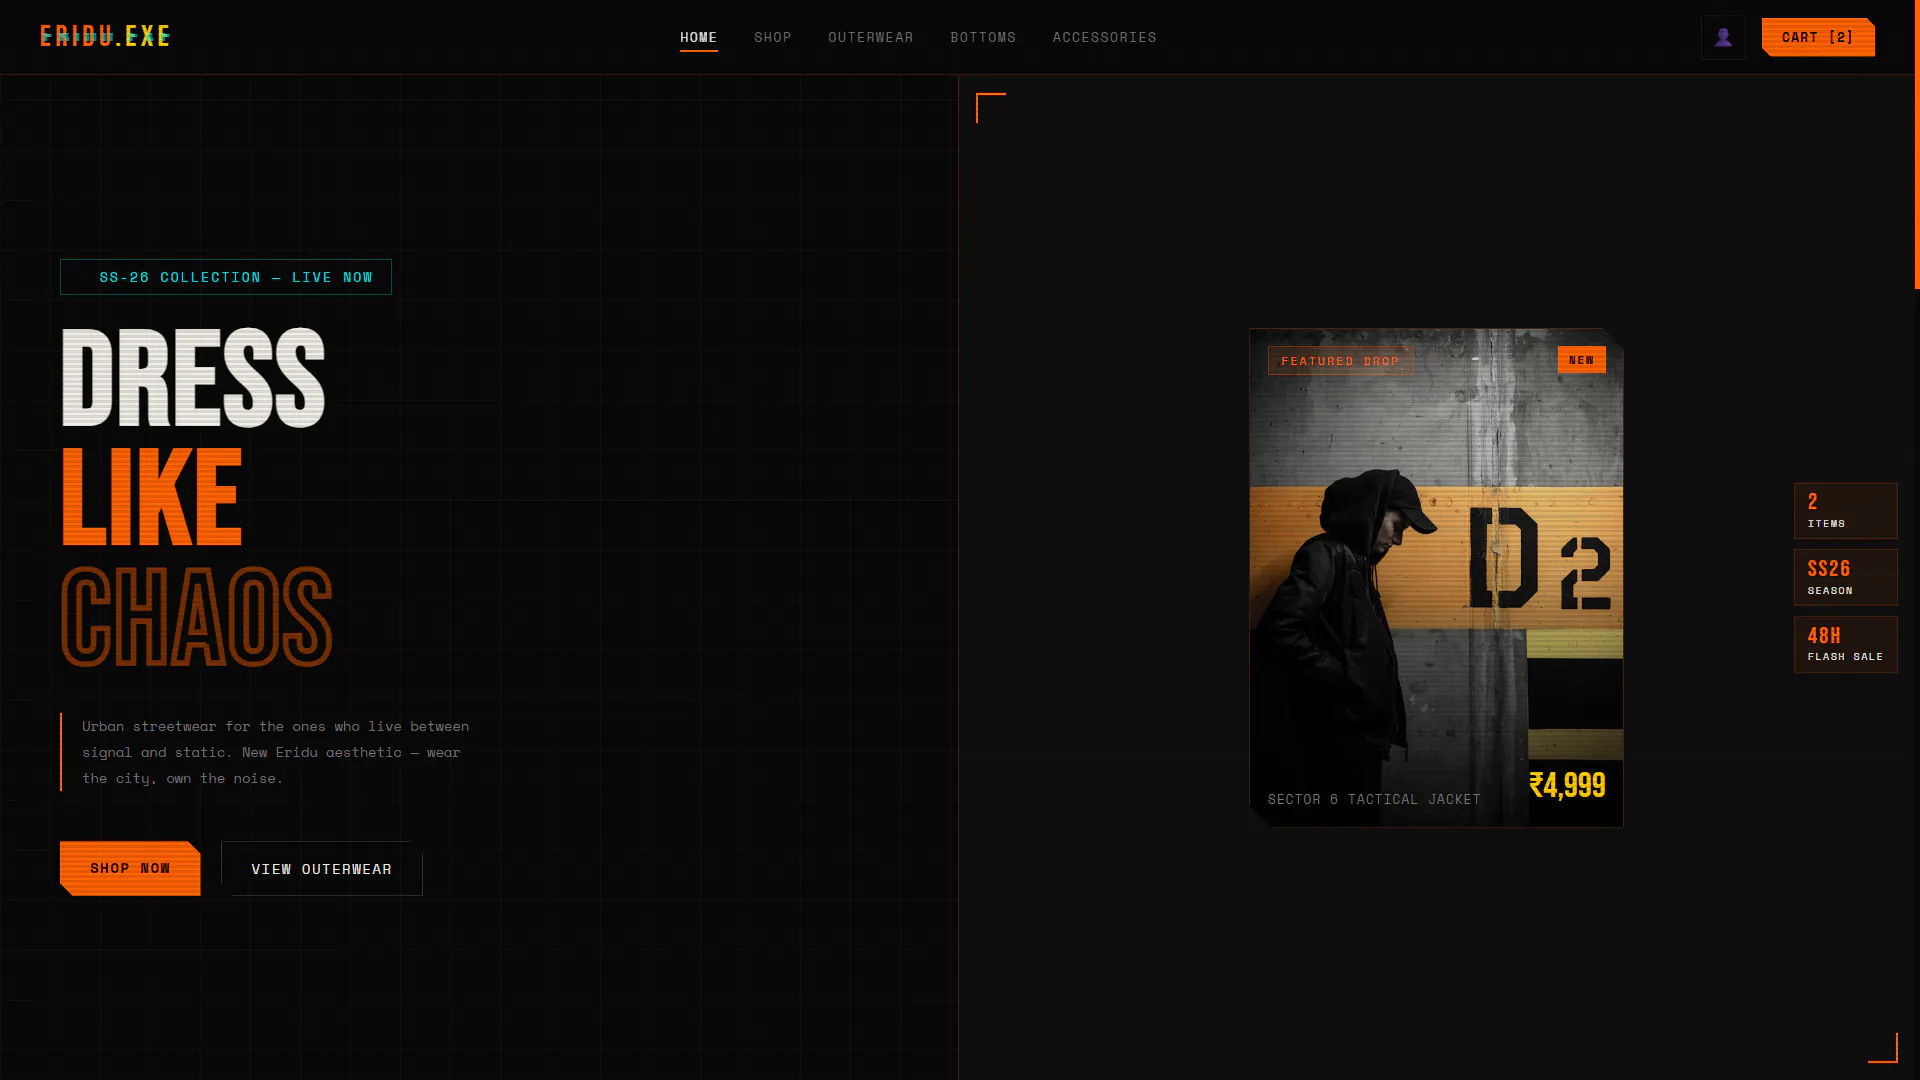Click the 48H Flash Sale stat box
The width and height of the screenshot is (1920, 1080).
(x=1846, y=644)
